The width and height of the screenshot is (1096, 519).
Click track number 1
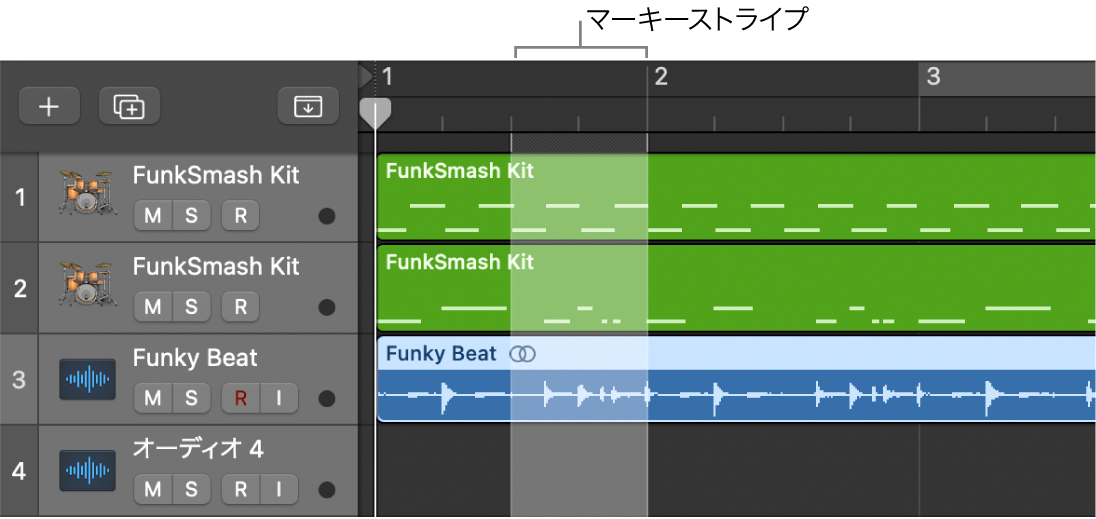[19, 198]
